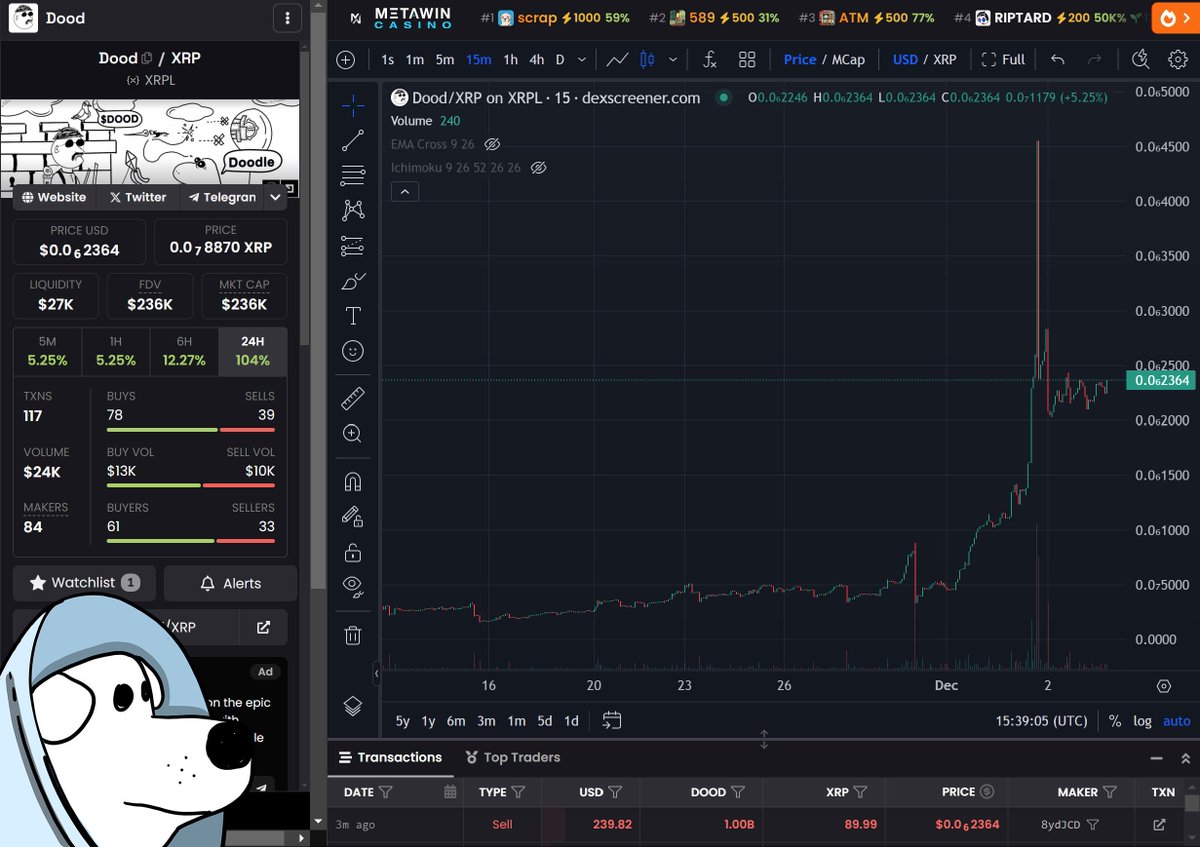Filter transactions by USD amount

pyautogui.click(x=615, y=792)
